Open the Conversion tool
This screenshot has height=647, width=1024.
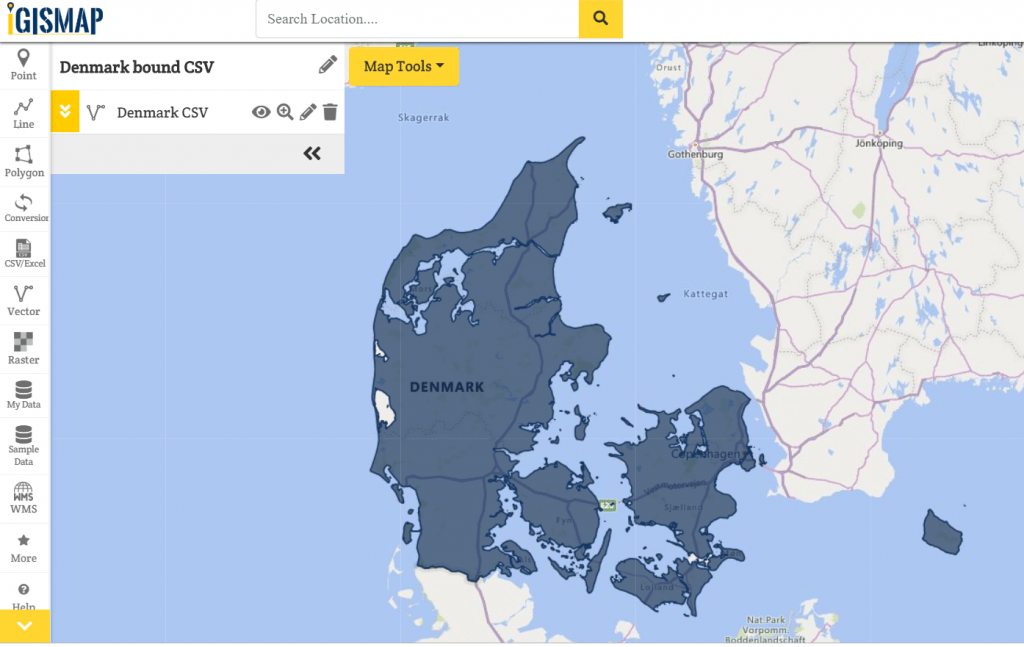coord(24,208)
